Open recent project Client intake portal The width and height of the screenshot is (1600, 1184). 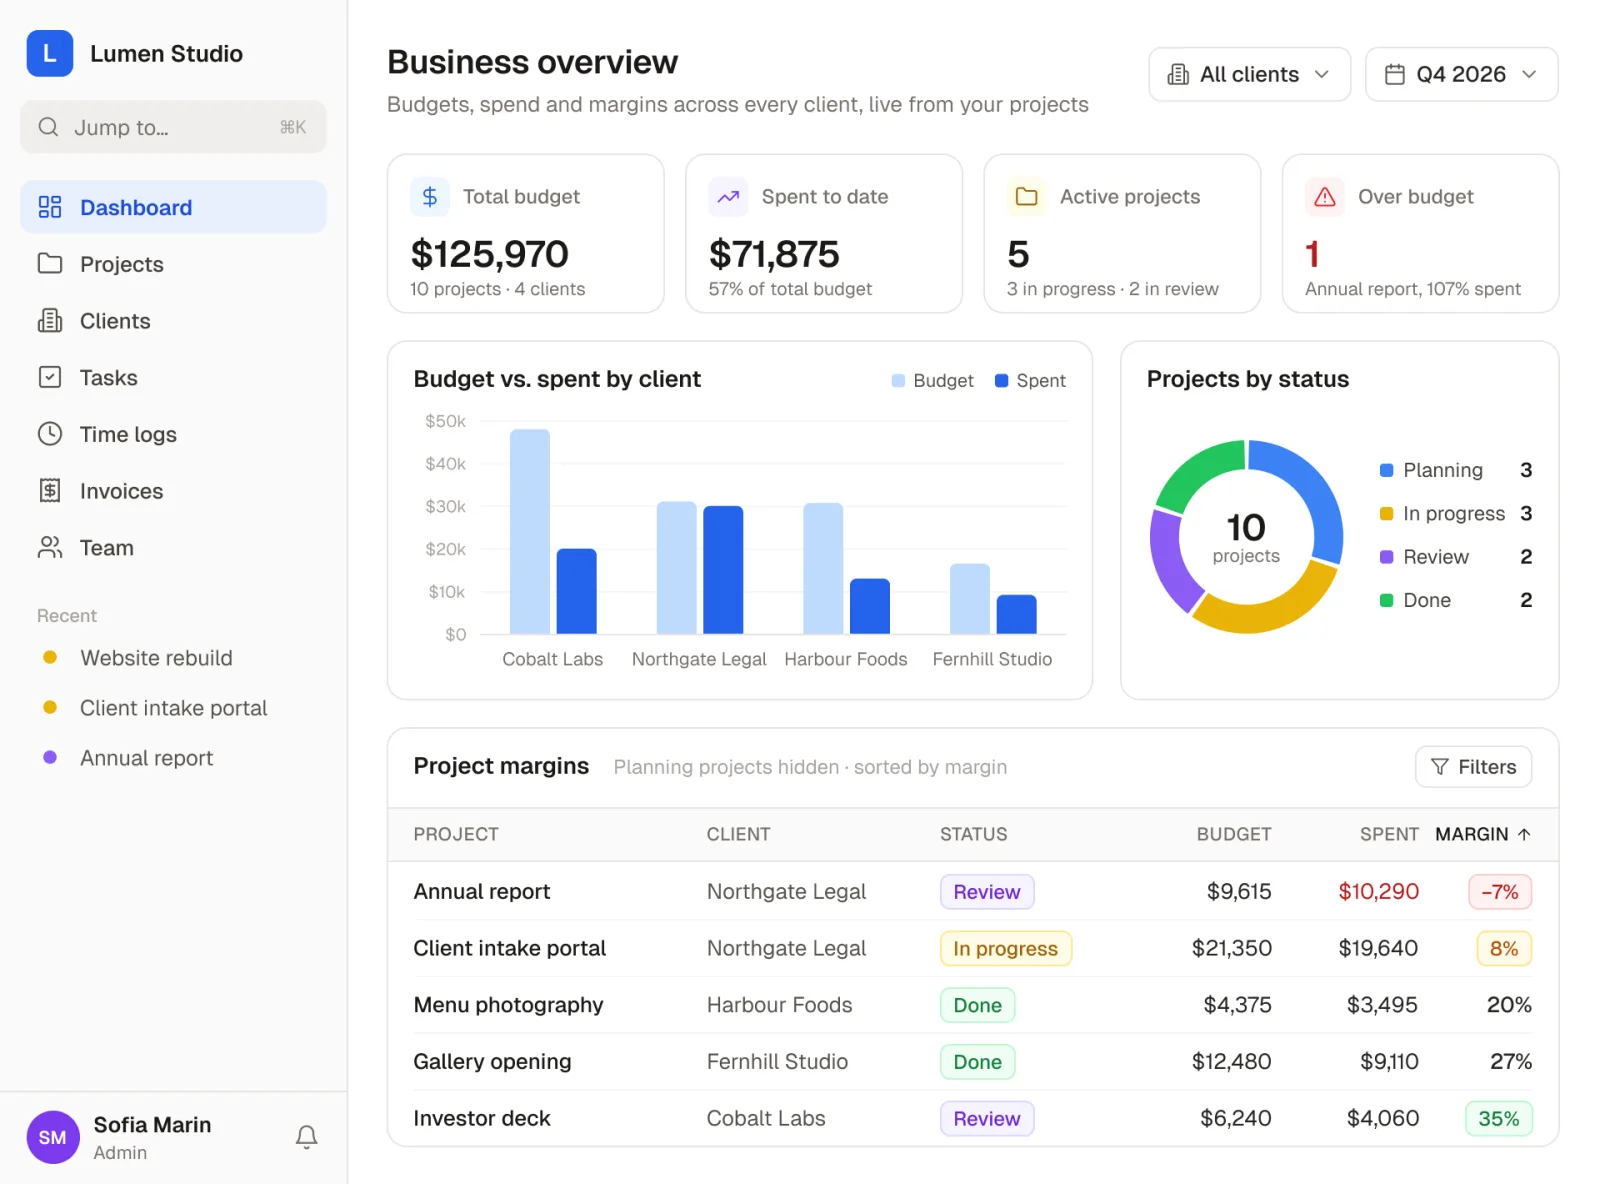coord(173,708)
